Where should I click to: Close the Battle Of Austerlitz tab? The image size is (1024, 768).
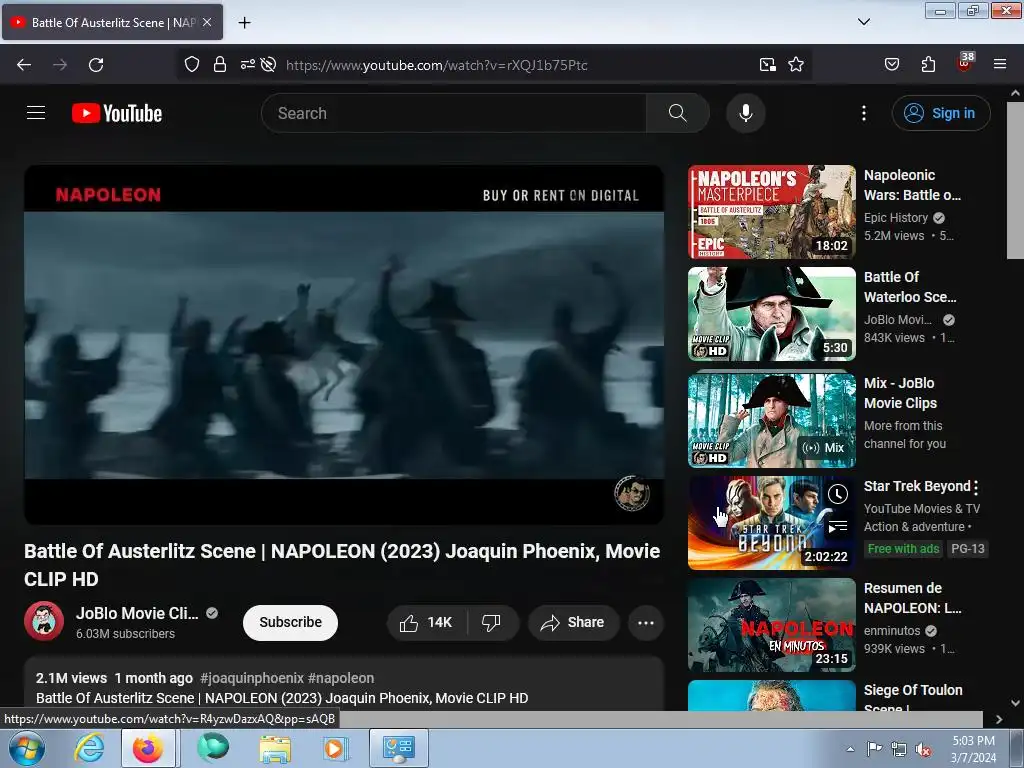point(207,22)
